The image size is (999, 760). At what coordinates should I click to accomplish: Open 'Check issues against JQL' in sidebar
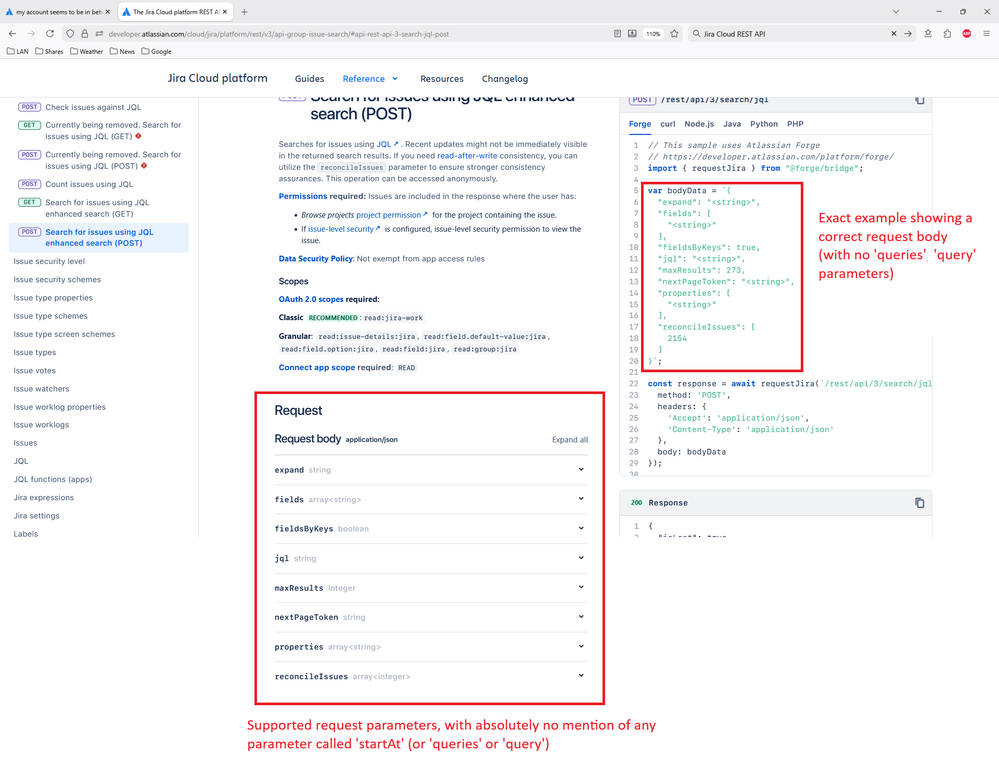93,108
